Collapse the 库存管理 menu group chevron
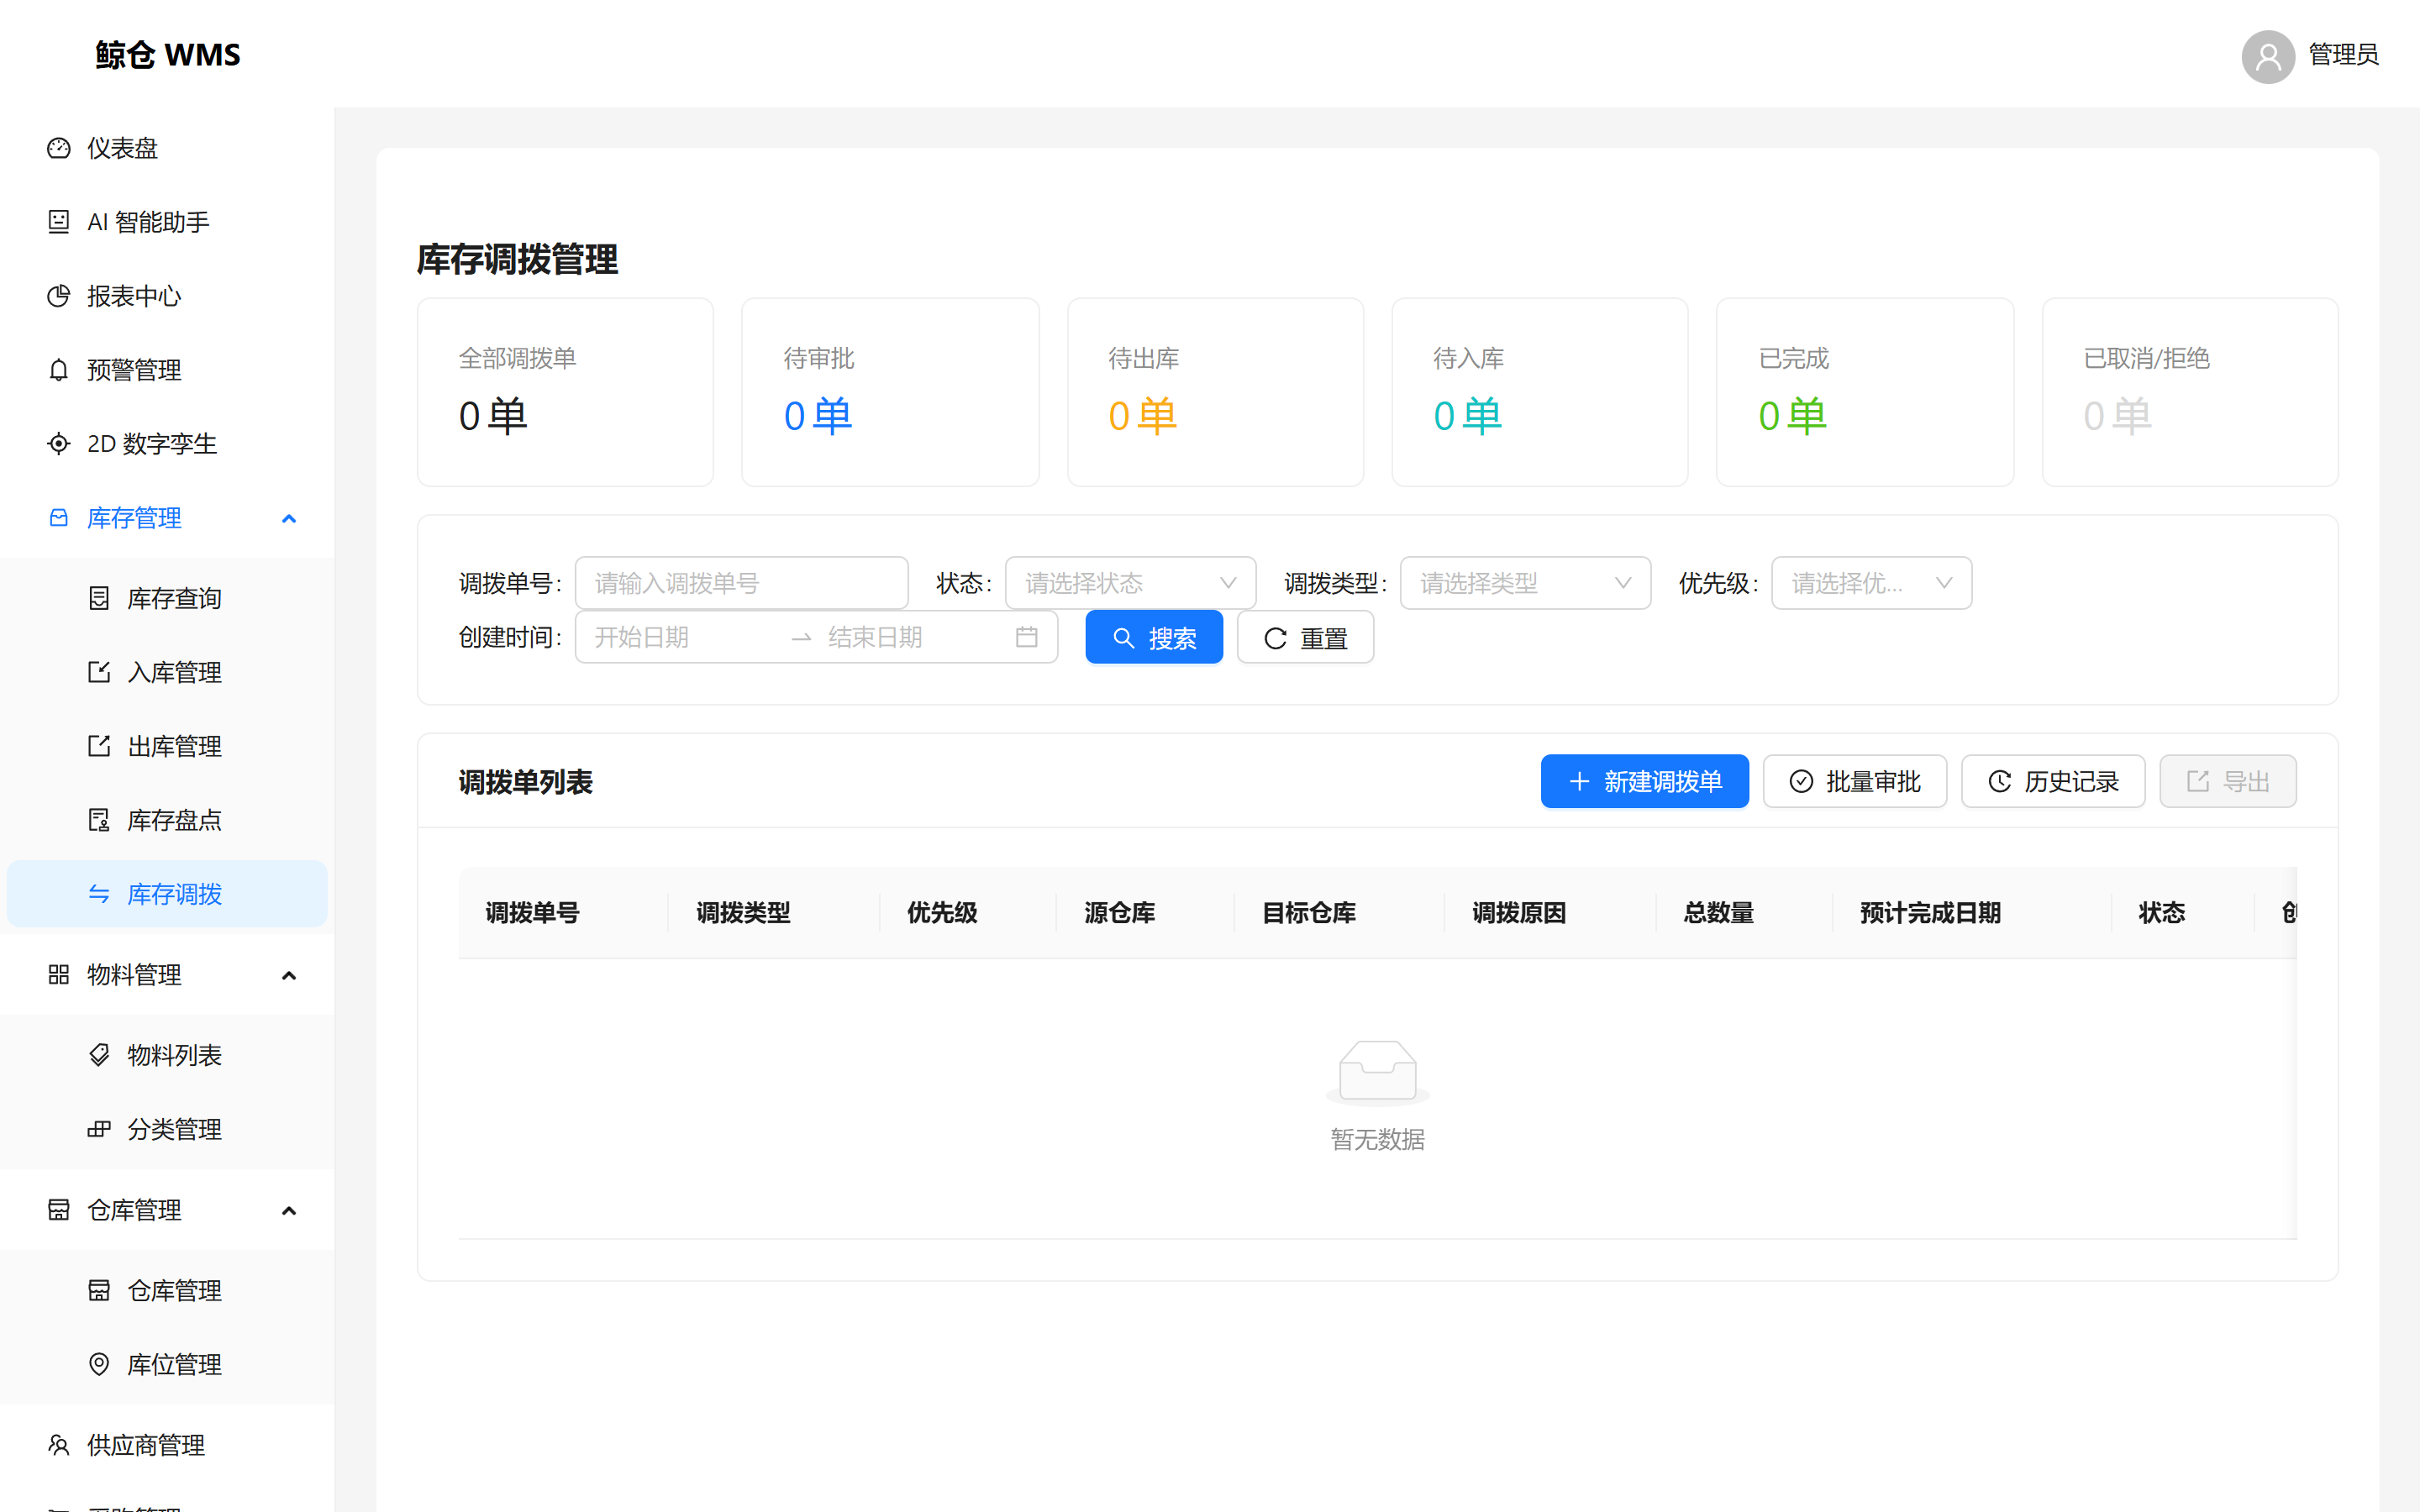This screenshot has width=2420, height=1512. click(289, 518)
